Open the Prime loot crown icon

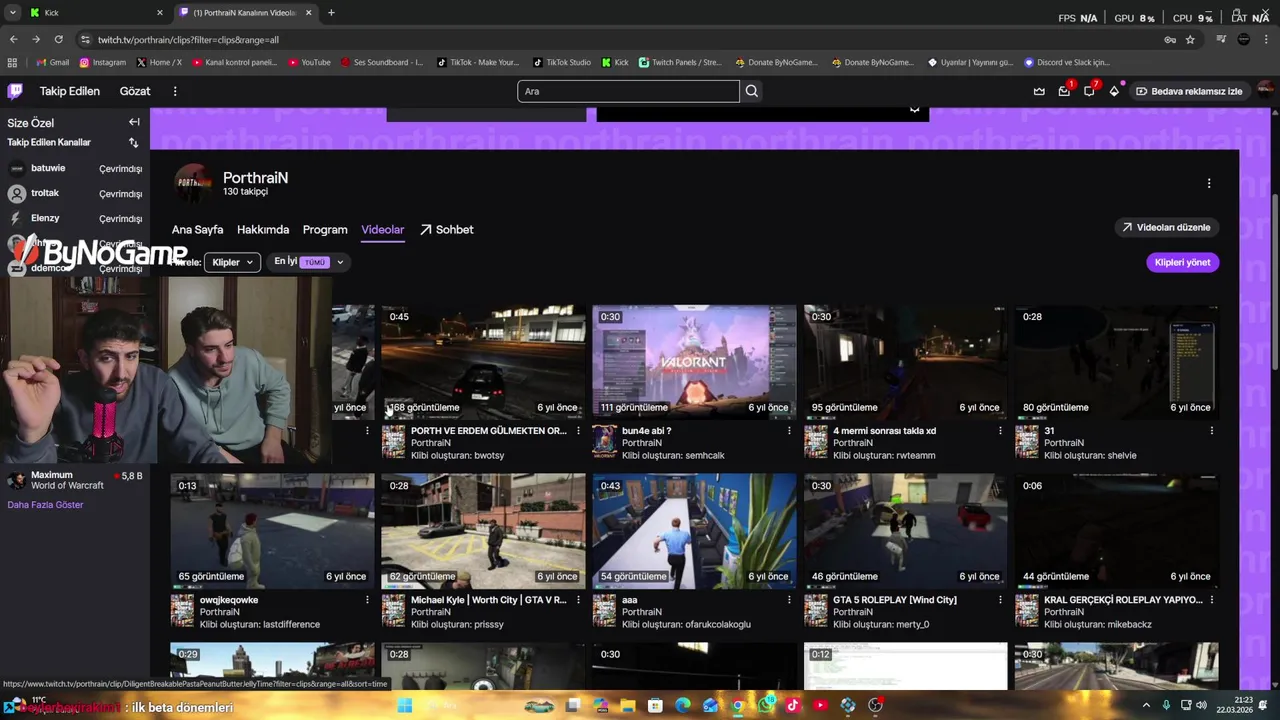pyautogui.click(x=1039, y=91)
